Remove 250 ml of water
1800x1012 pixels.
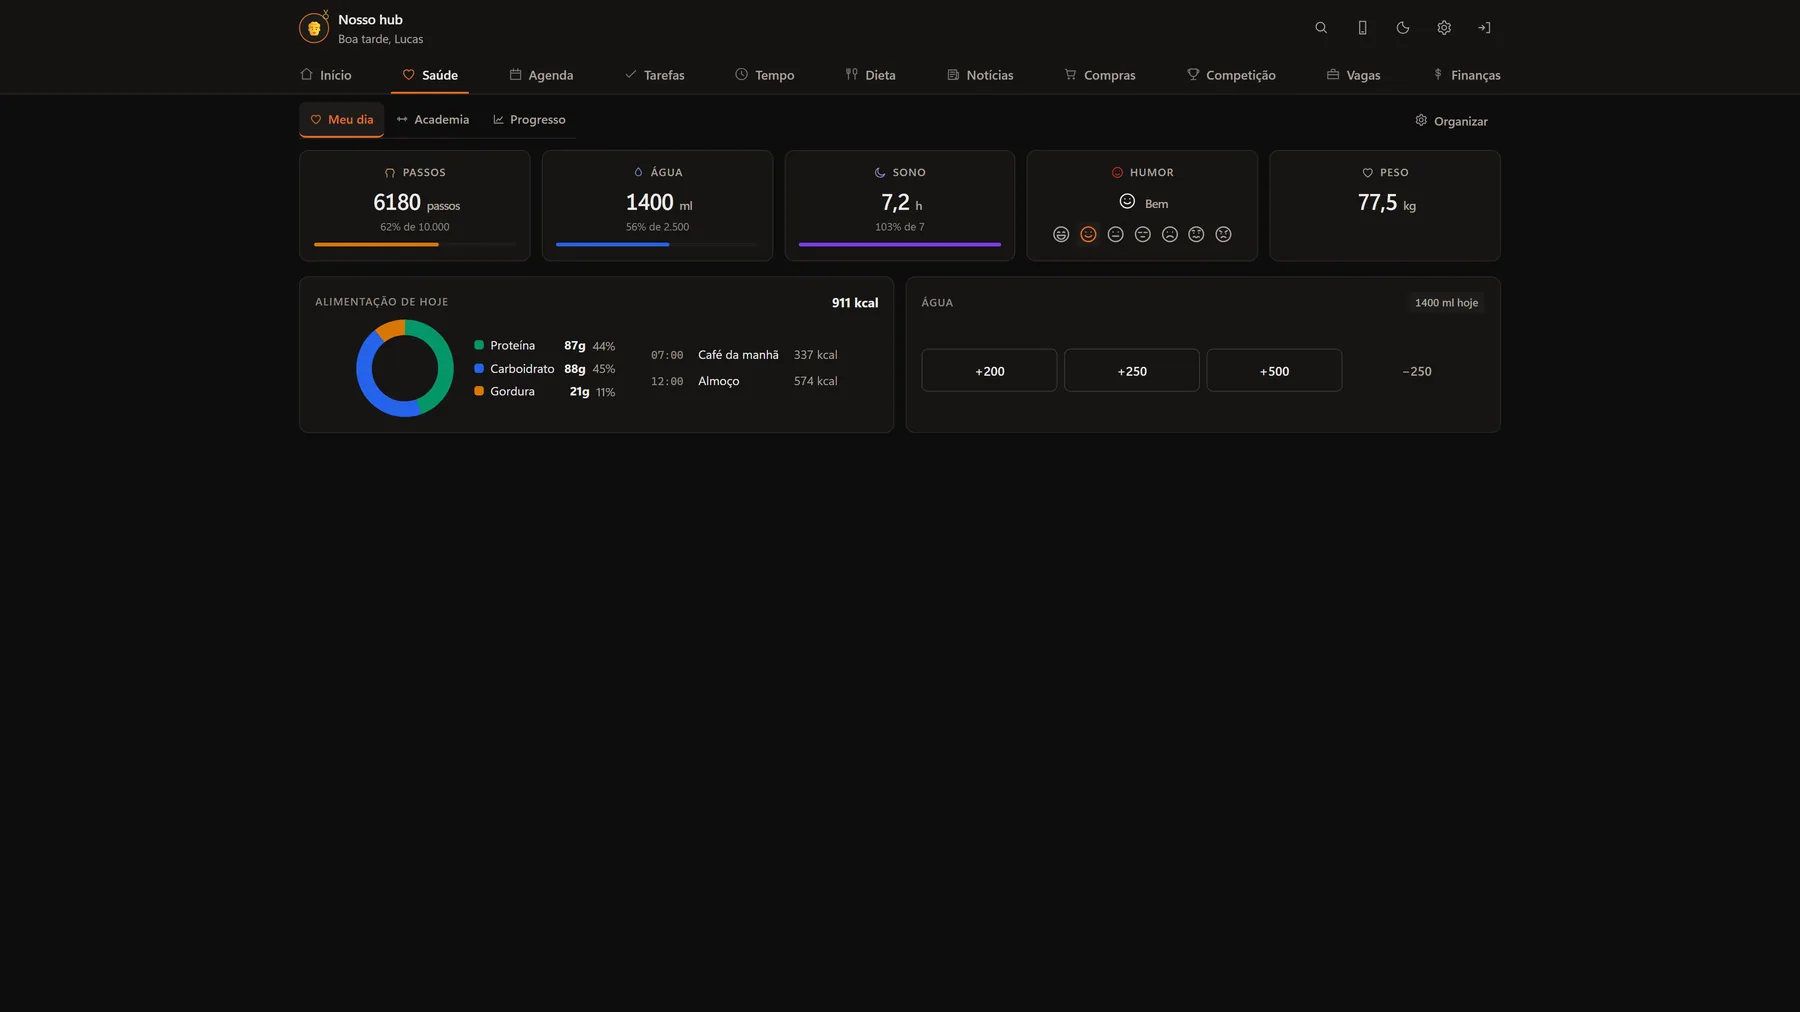[x=1417, y=371]
